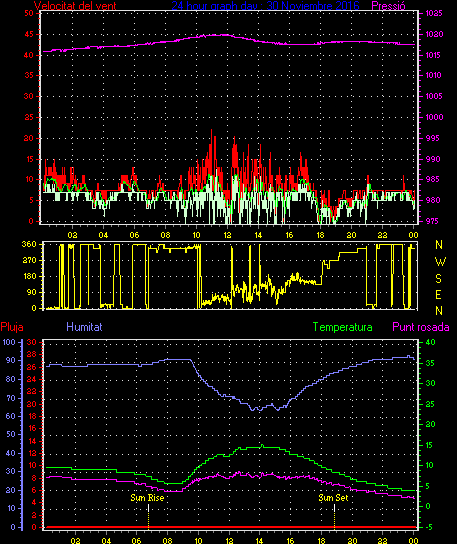
Task: Click the 'Humitat' legend label
Action: click(x=84, y=327)
